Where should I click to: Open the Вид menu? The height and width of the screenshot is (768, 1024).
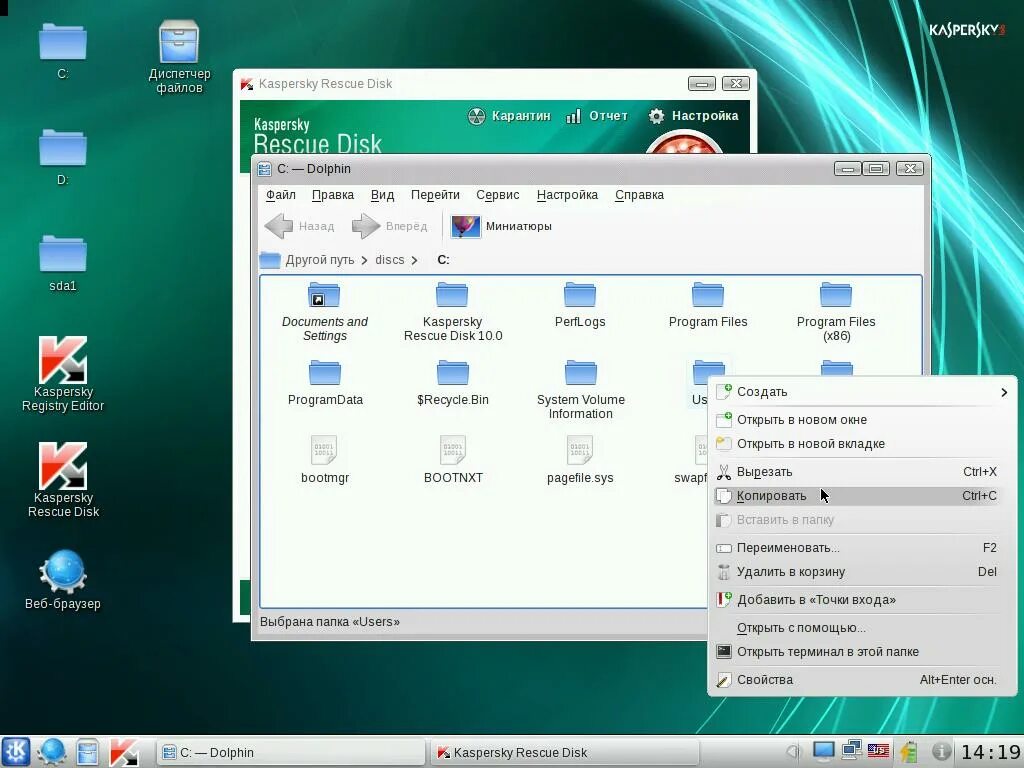pos(382,195)
